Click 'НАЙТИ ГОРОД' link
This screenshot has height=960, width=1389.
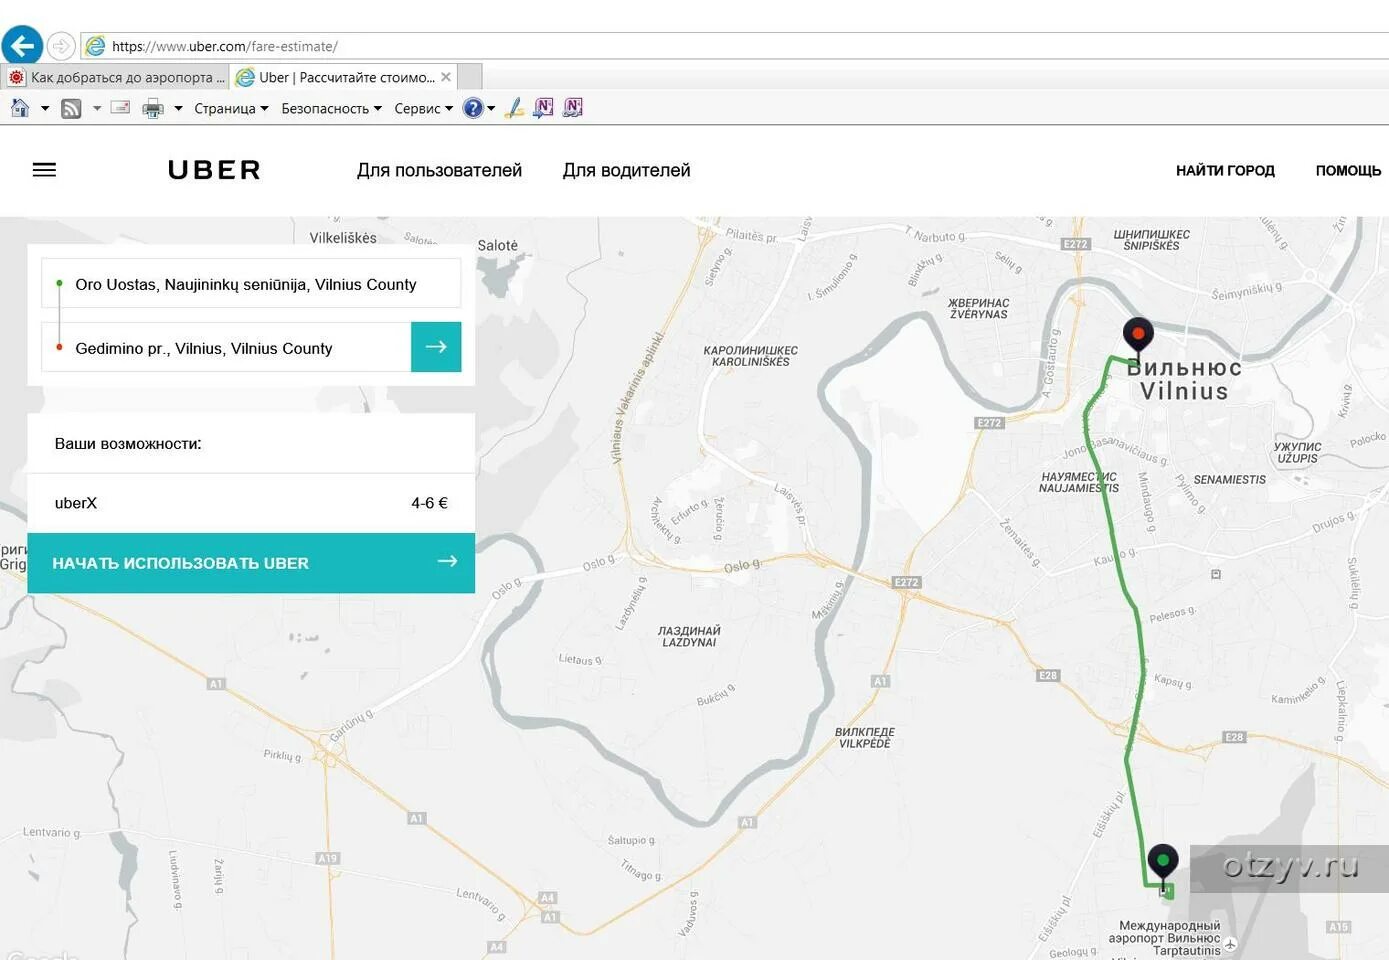(x=1225, y=170)
